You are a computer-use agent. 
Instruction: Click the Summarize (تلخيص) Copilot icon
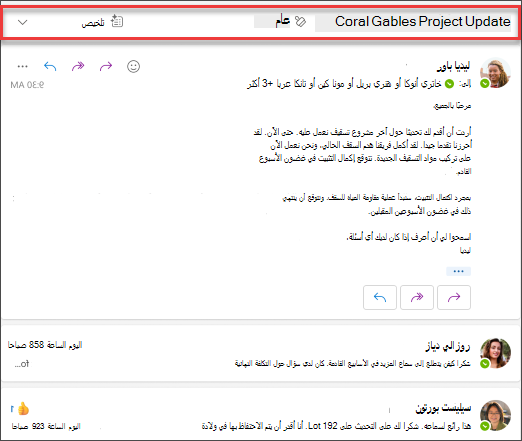pos(117,21)
